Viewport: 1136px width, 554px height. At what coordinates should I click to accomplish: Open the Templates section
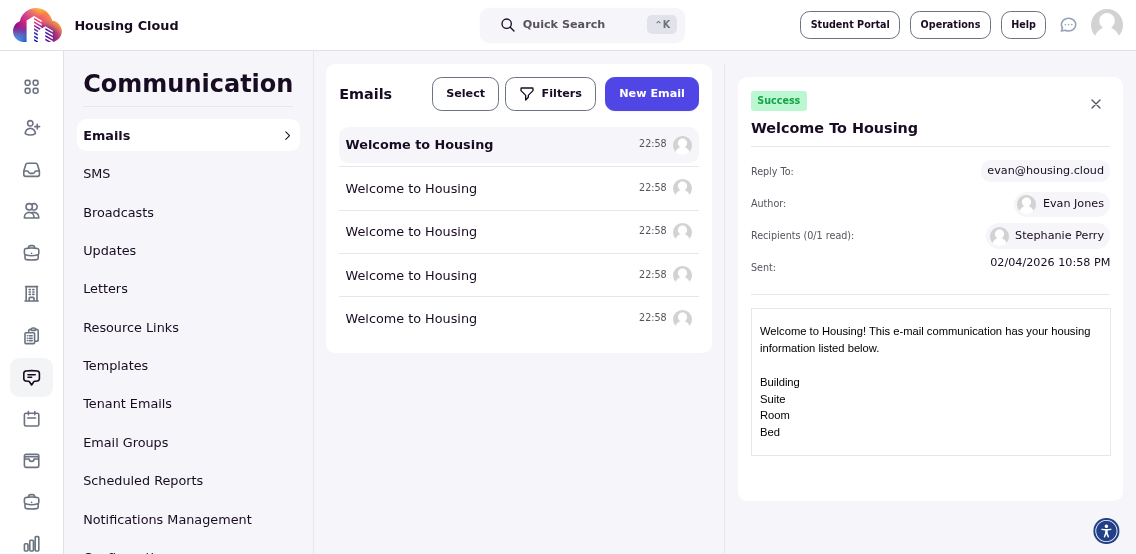(116, 366)
